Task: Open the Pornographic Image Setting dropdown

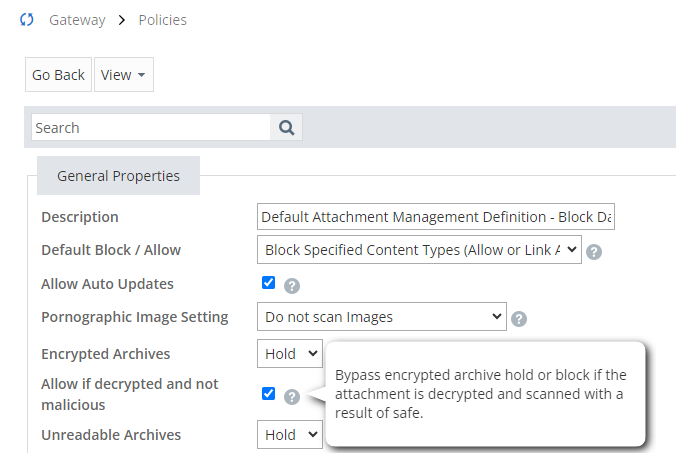Action: pyautogui.click(x=381, y=317)
